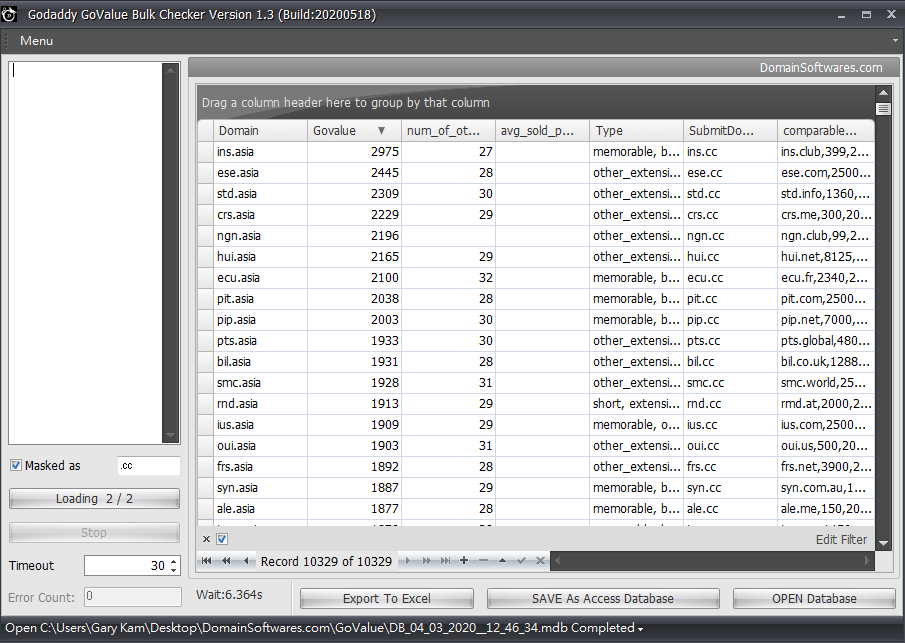Viewport: 905px width, 643px height.
Task: Select the ins.asia domain cell
Action: pos(260,152)
